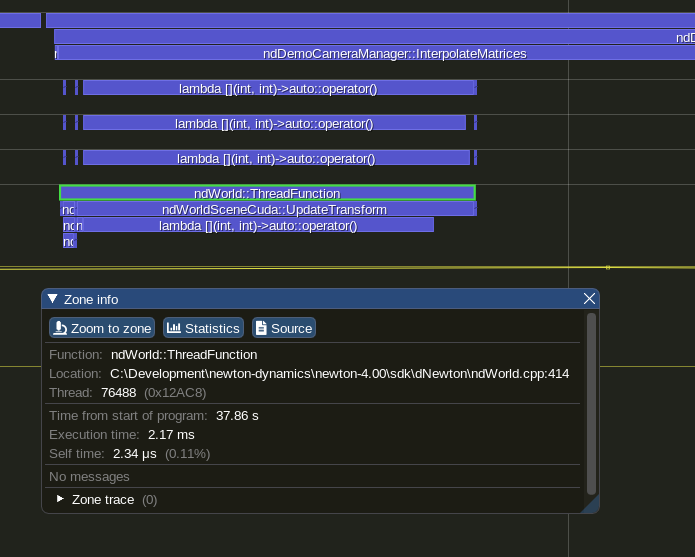Click the third-row lambda operator() zone

click(276, 158)
